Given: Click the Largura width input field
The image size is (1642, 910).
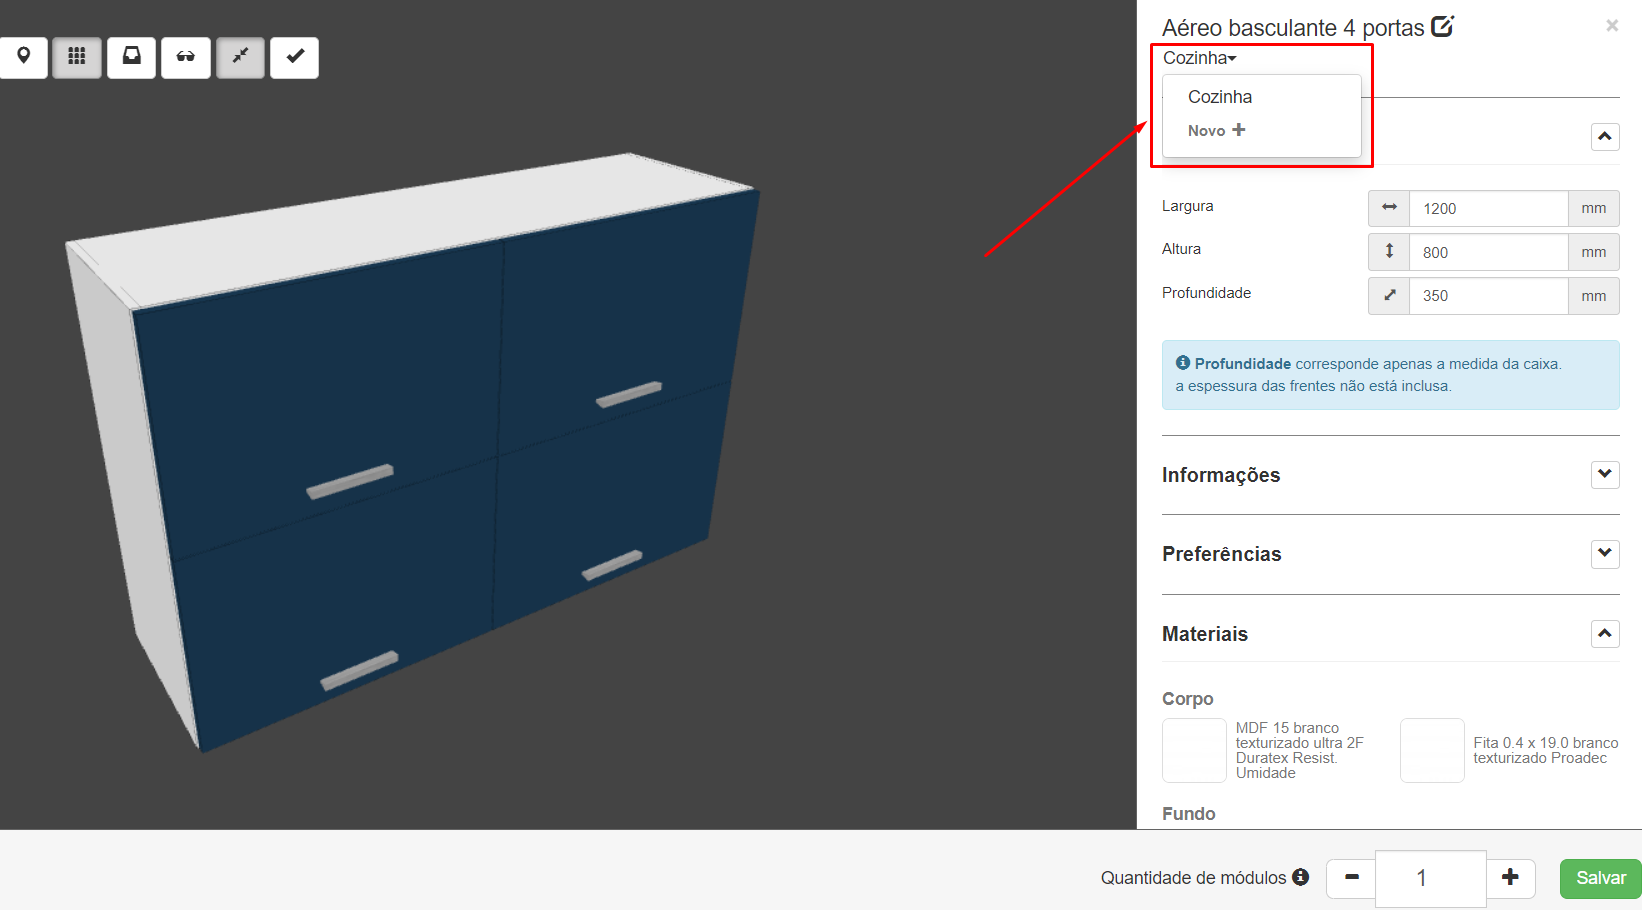Looking at the screenshot, I should 1488,208.
